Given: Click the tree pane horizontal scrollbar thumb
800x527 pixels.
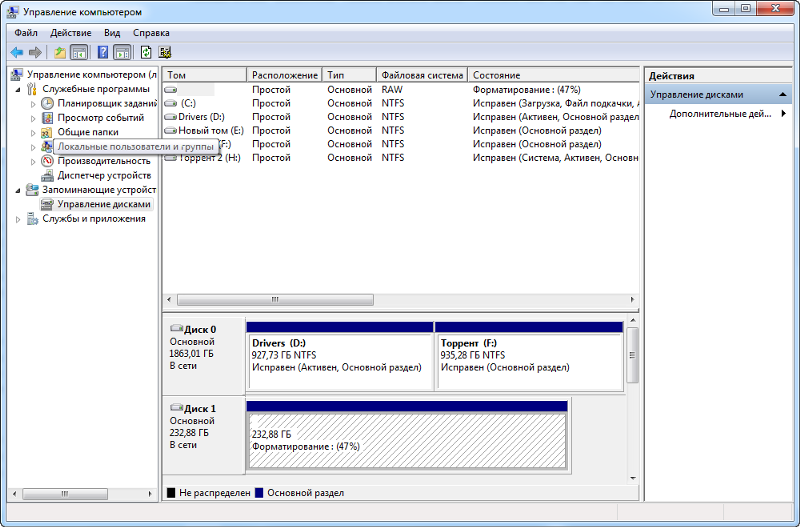Looking at the screenshot, I should pyautogui.click(x=65, y=494).
